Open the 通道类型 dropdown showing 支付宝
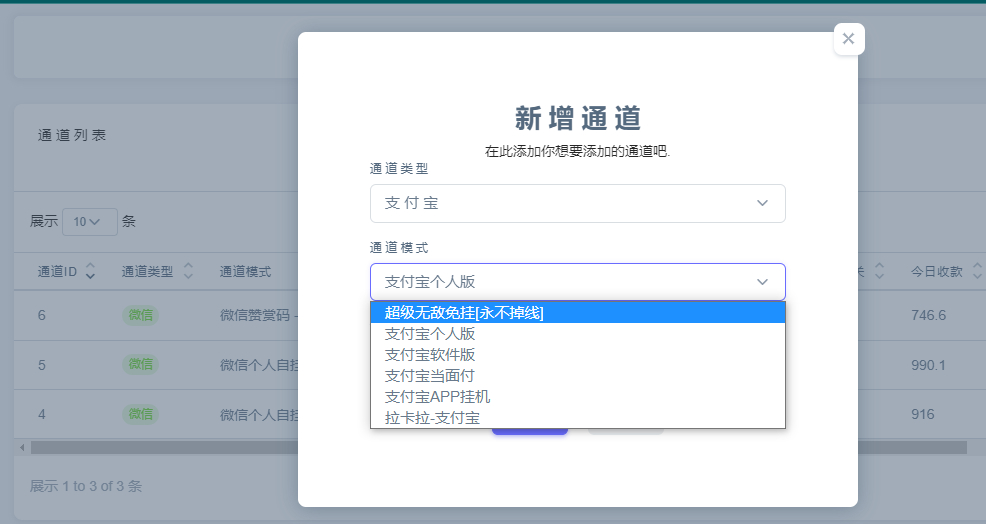This screenshot has width=986, height=524. point(577,203)
